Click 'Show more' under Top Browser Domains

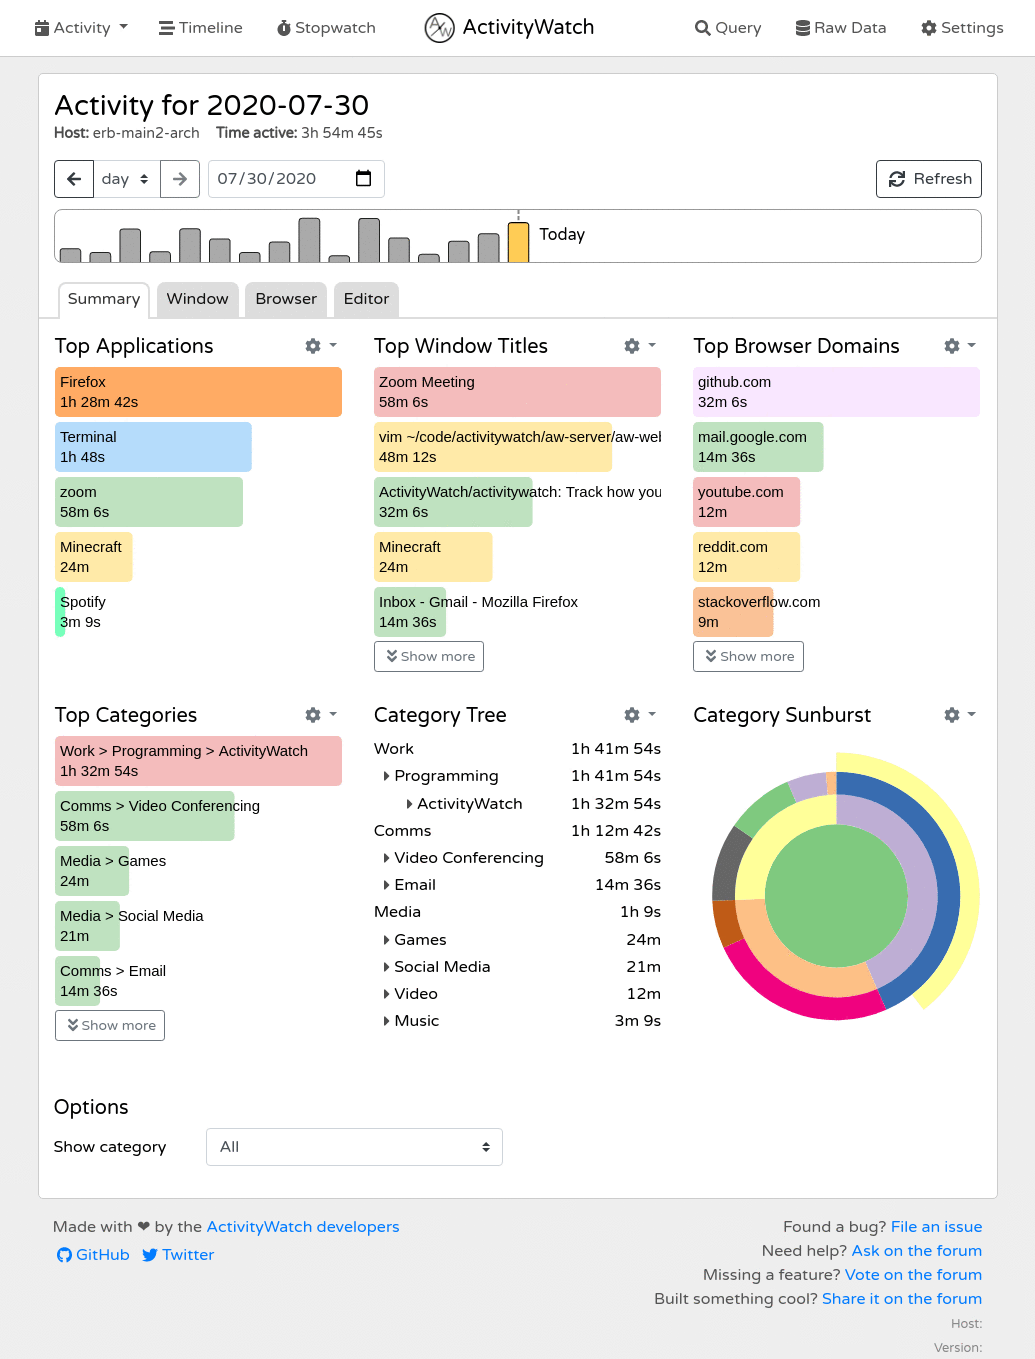(x=748, y=656)
